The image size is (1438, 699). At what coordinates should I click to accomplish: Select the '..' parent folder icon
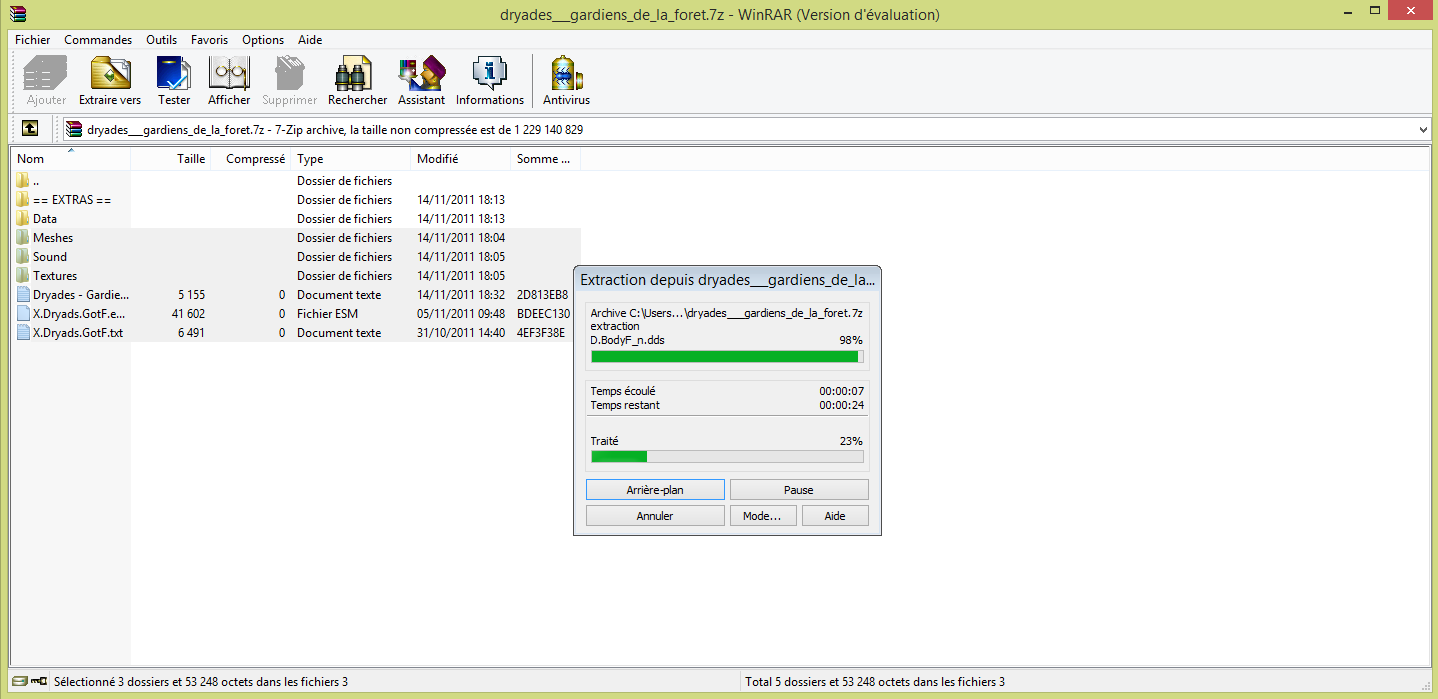[x=23, y=181]
